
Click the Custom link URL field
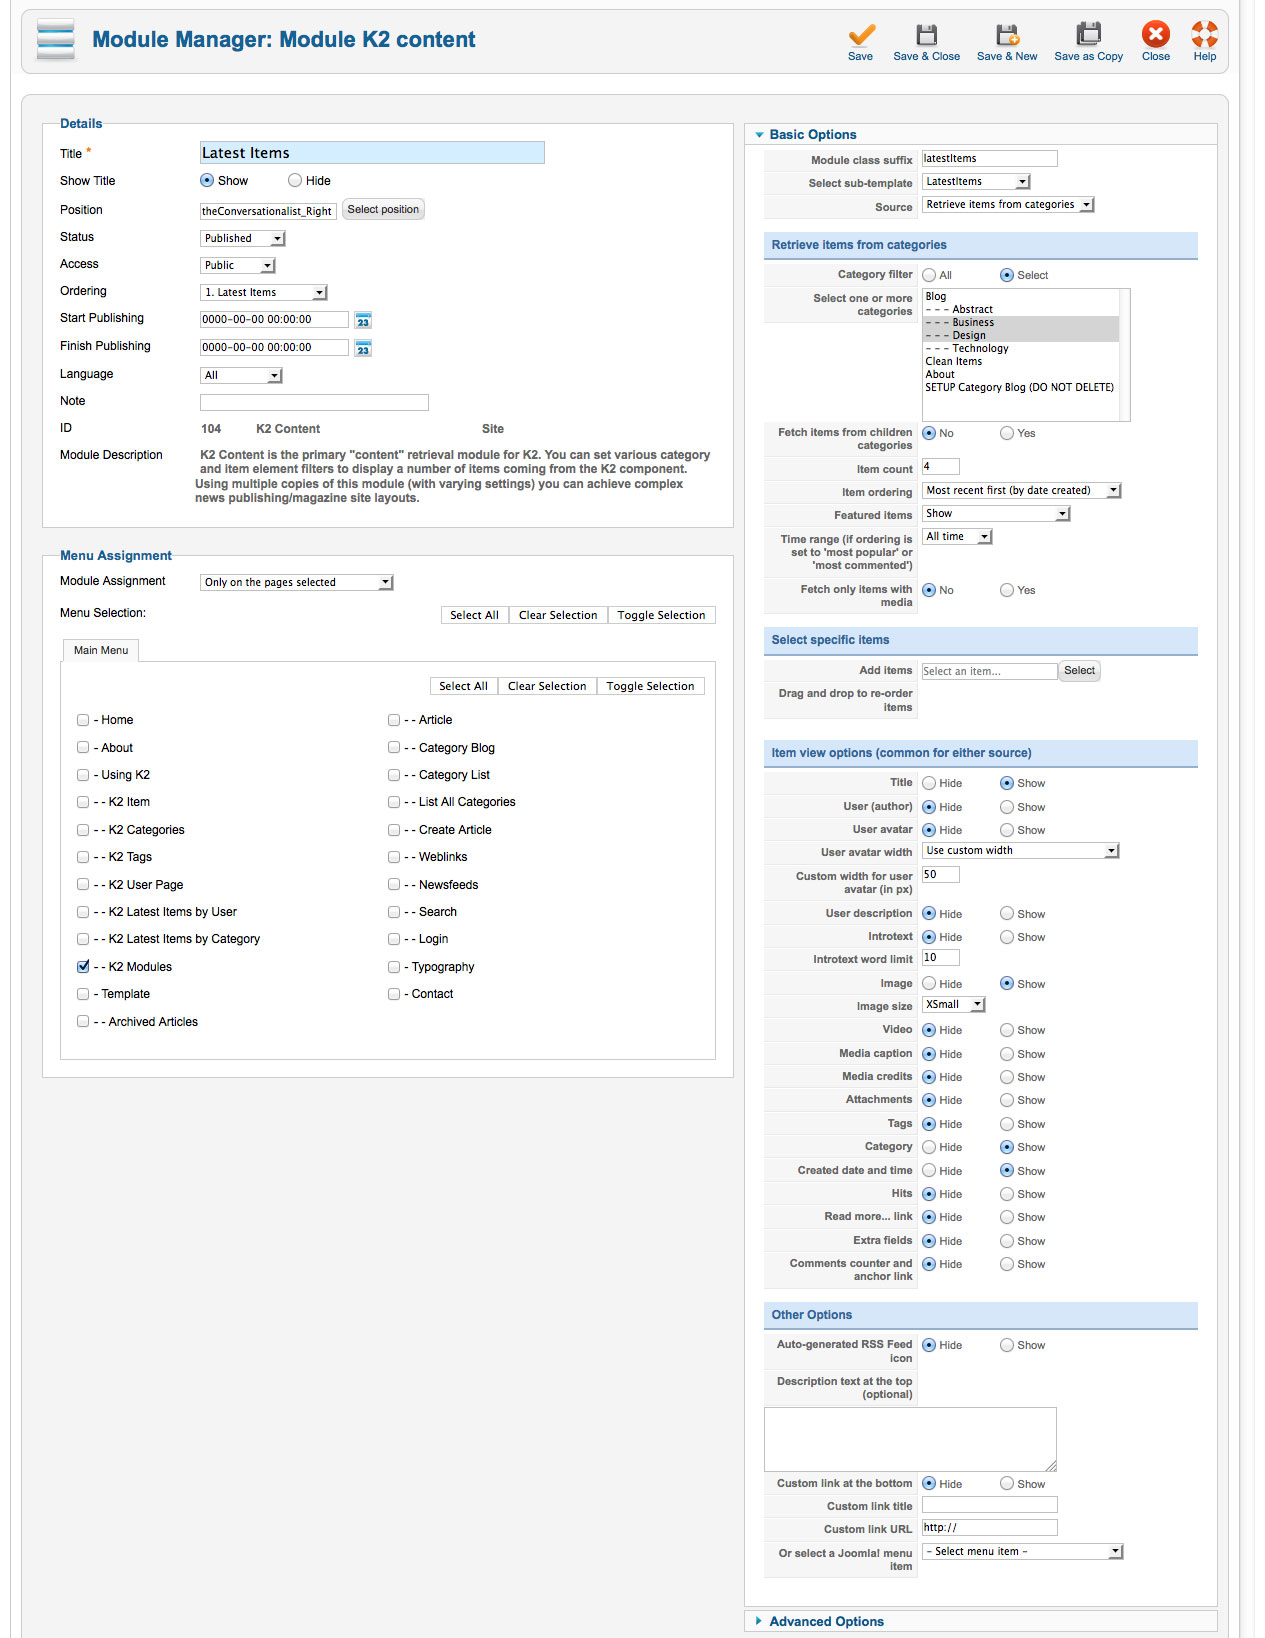[989, 1528]
